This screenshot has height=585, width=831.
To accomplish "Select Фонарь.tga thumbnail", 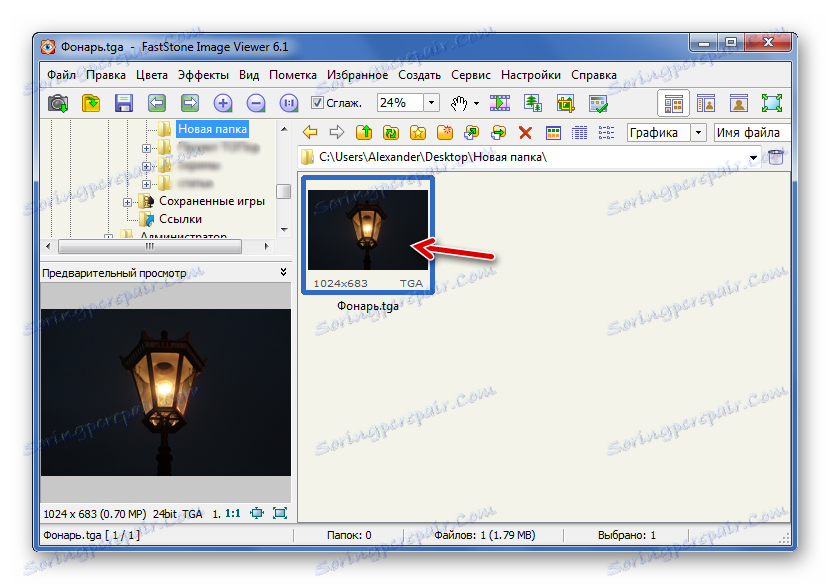I will coord(368,235).
